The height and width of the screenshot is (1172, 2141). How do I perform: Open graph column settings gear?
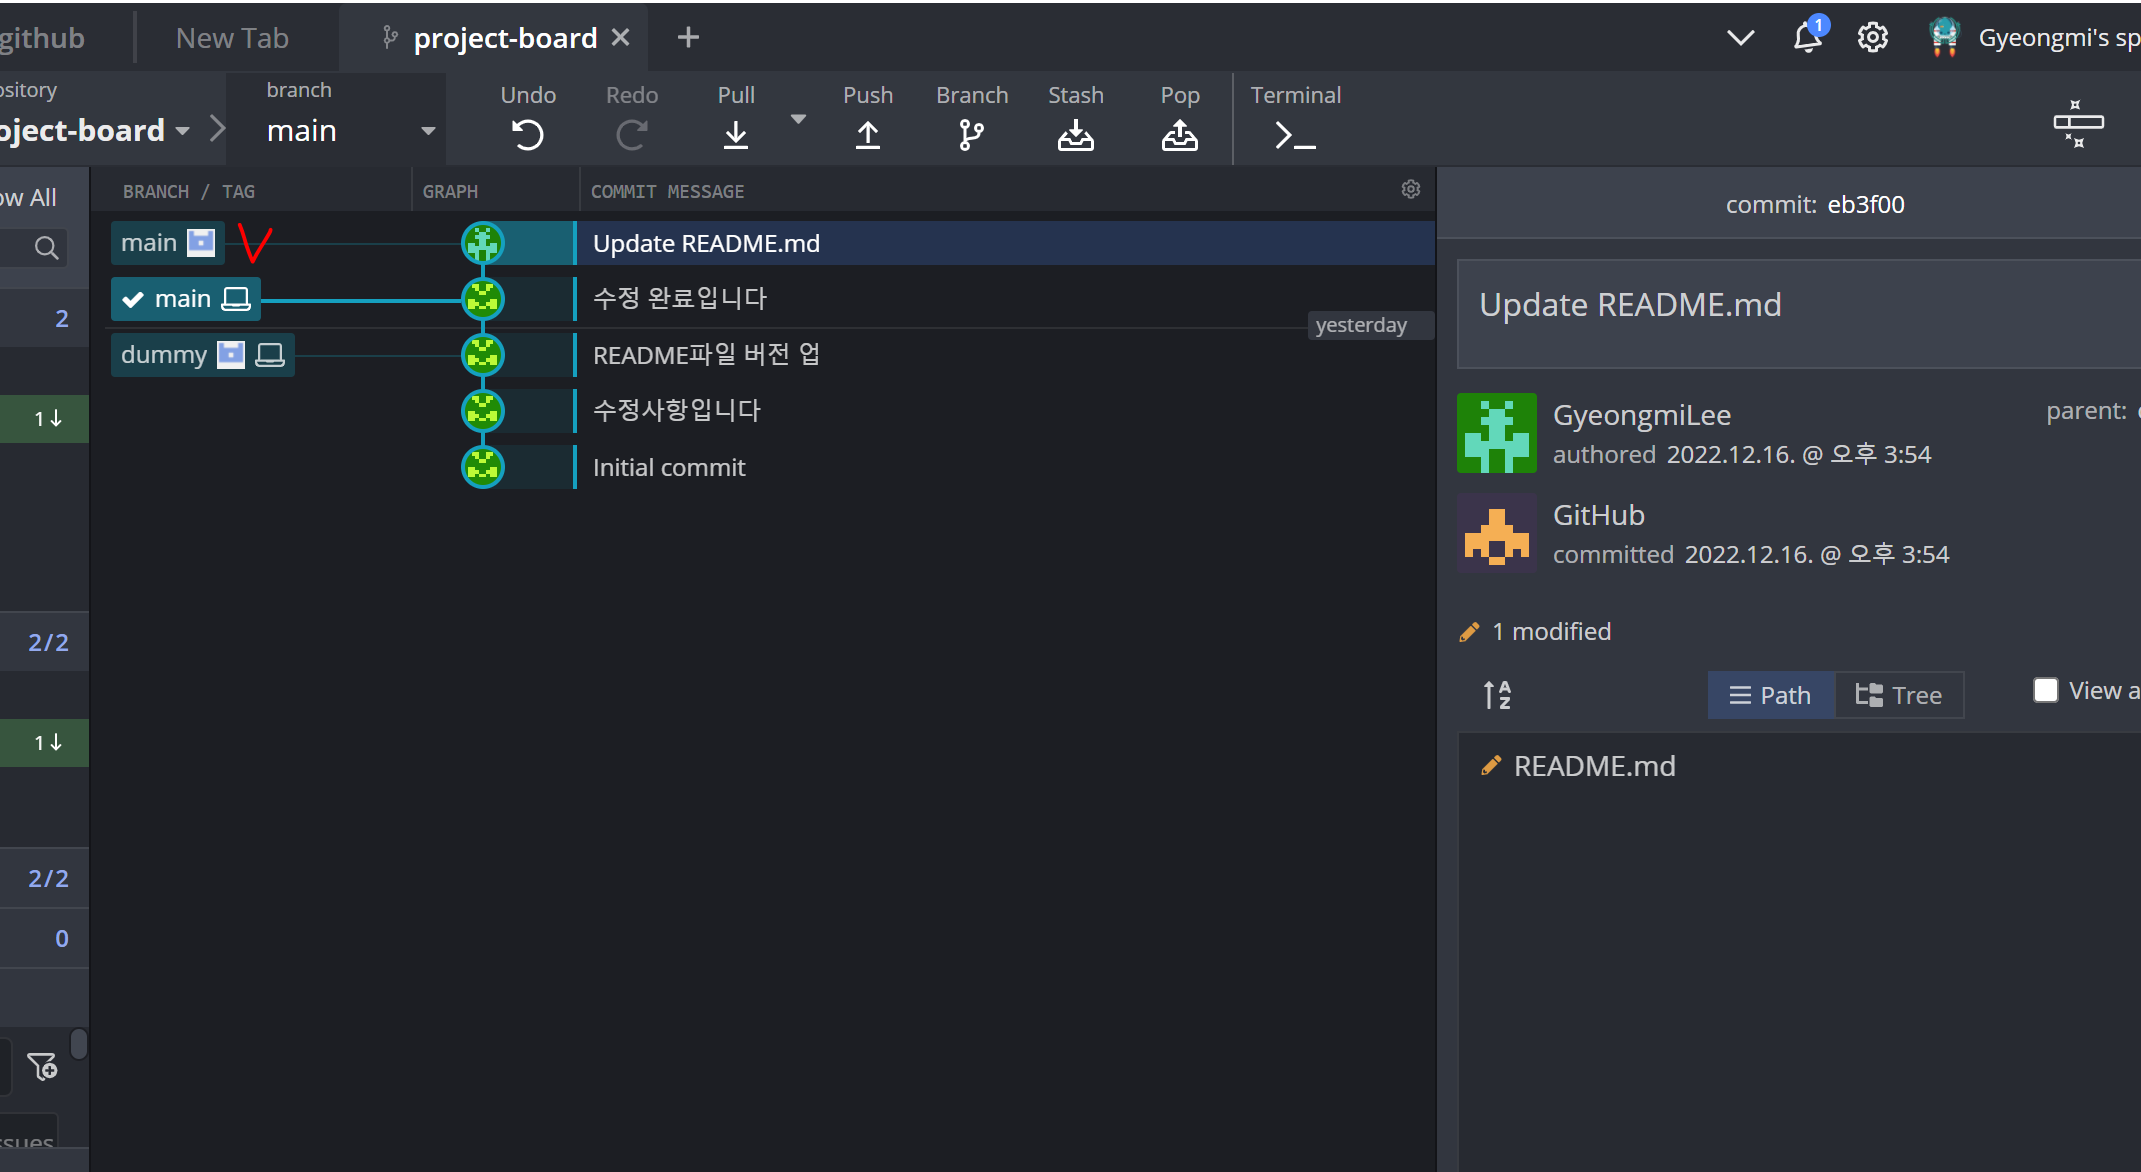(x=1410, y=189)
